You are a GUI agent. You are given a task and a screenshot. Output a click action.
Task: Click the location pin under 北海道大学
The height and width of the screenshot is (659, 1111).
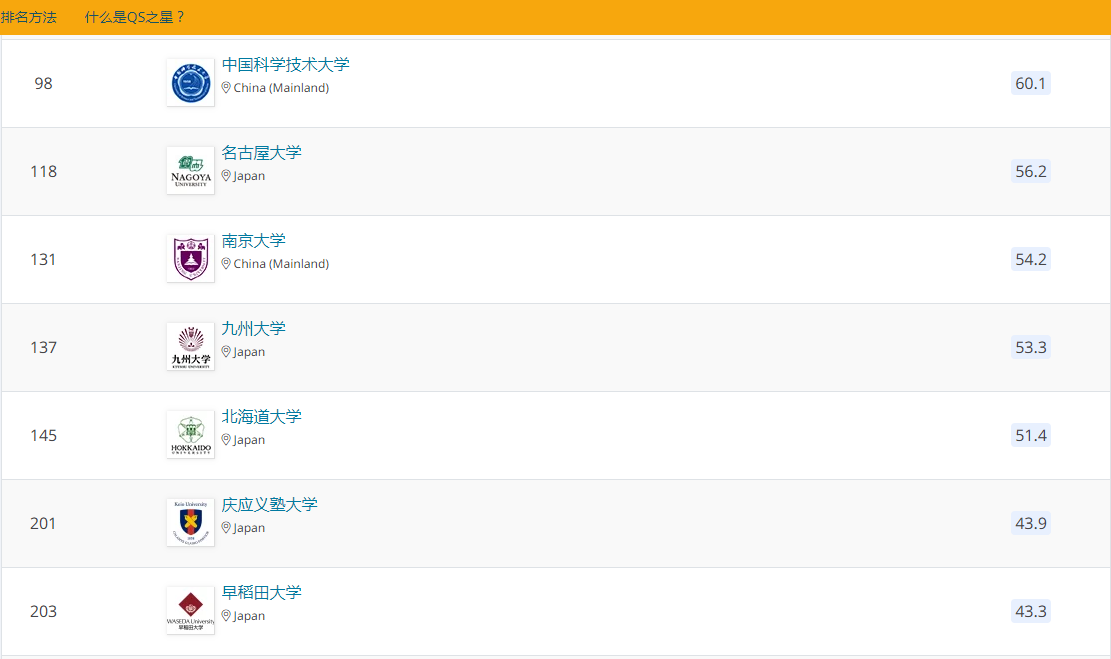[226, 439]
